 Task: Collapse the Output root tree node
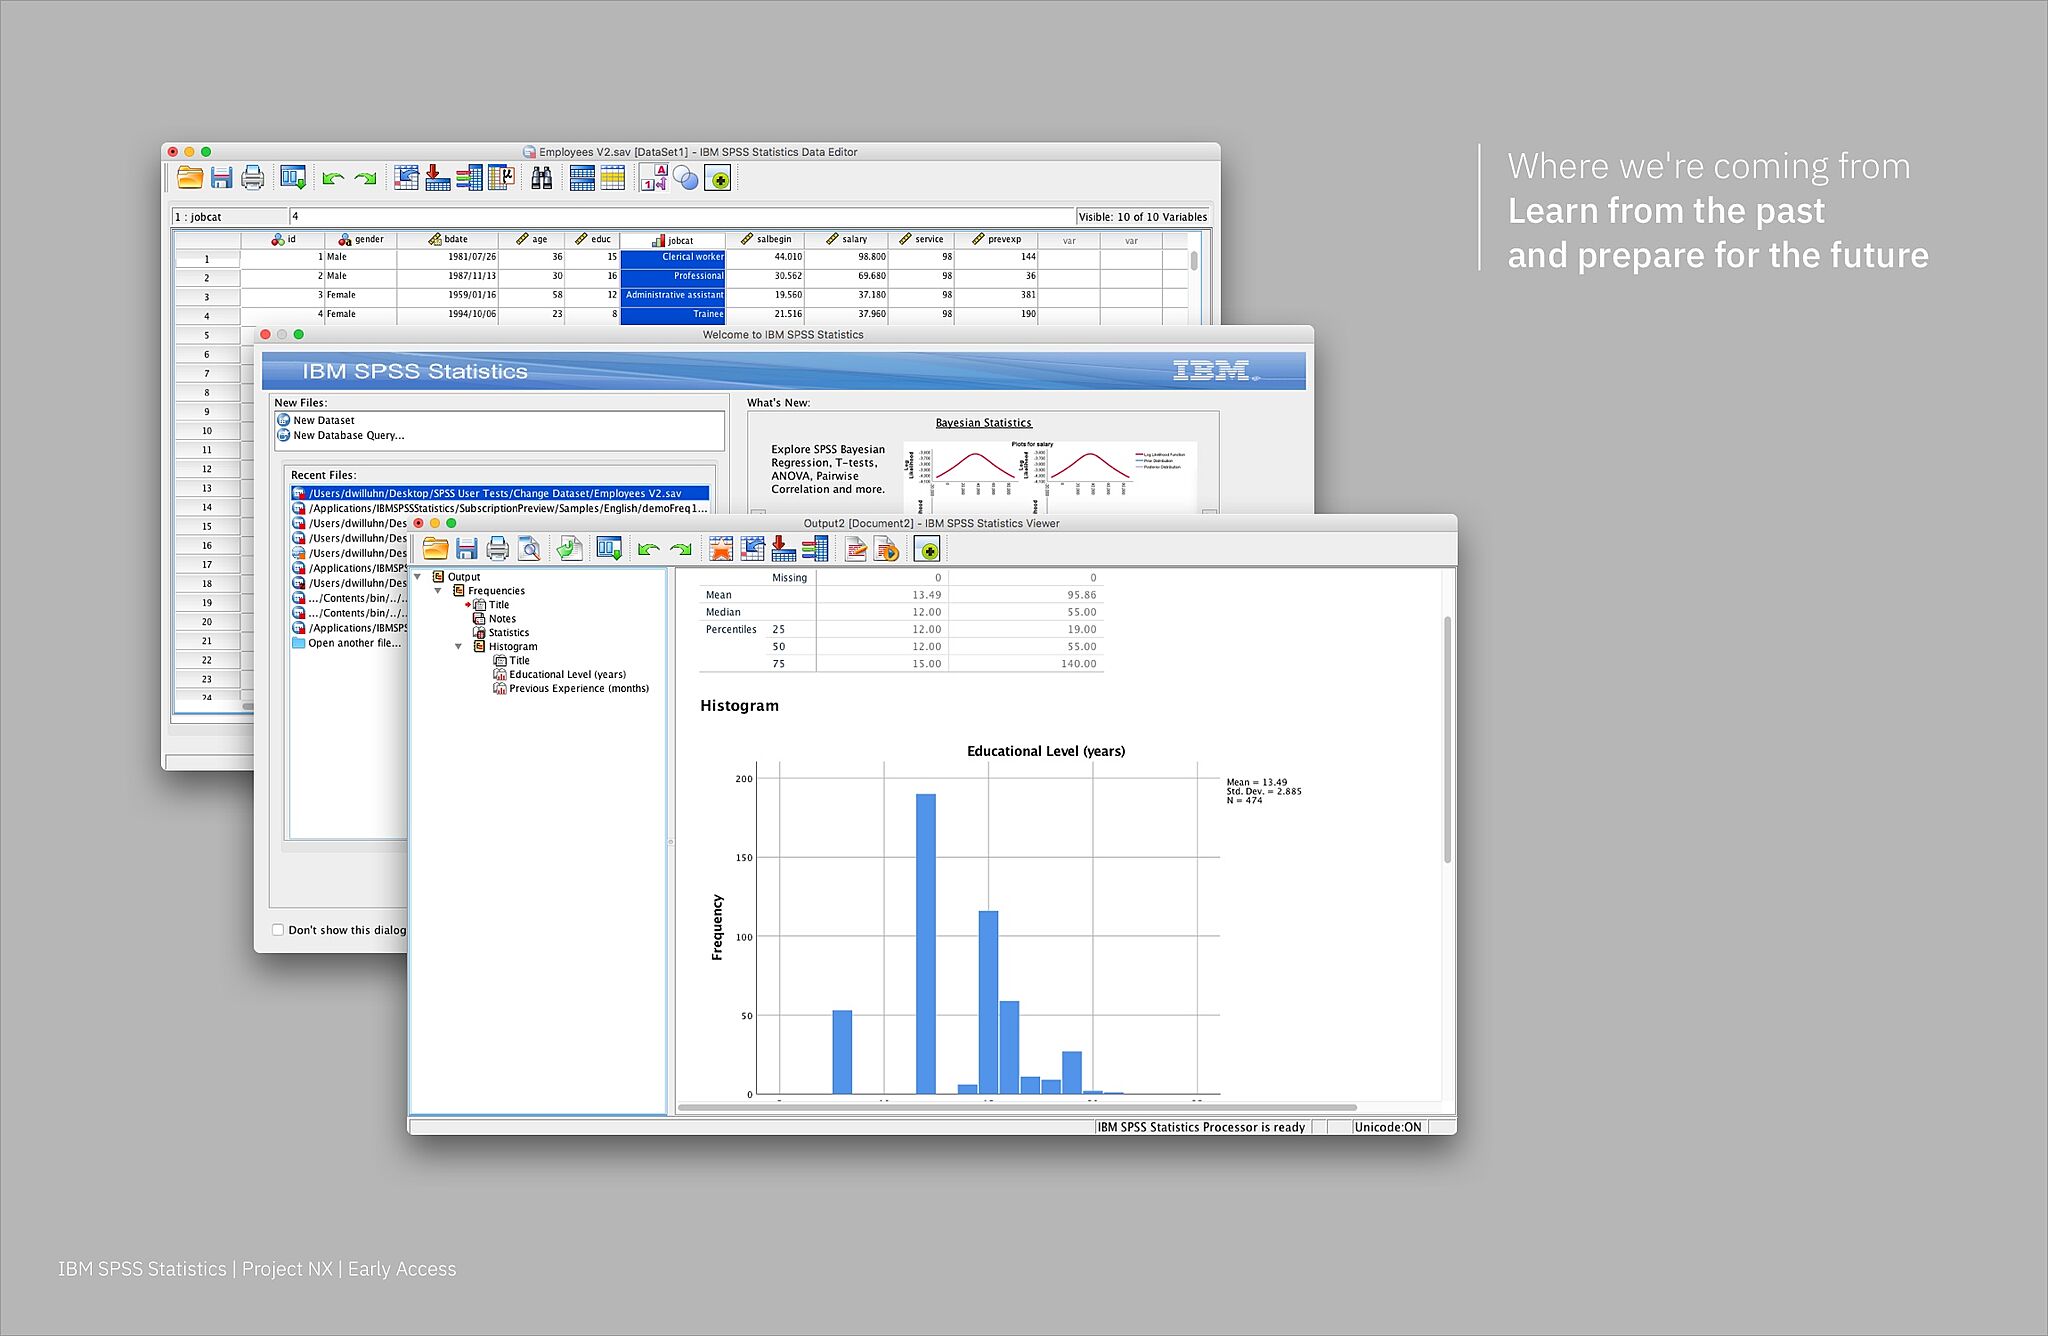[417, 577]
